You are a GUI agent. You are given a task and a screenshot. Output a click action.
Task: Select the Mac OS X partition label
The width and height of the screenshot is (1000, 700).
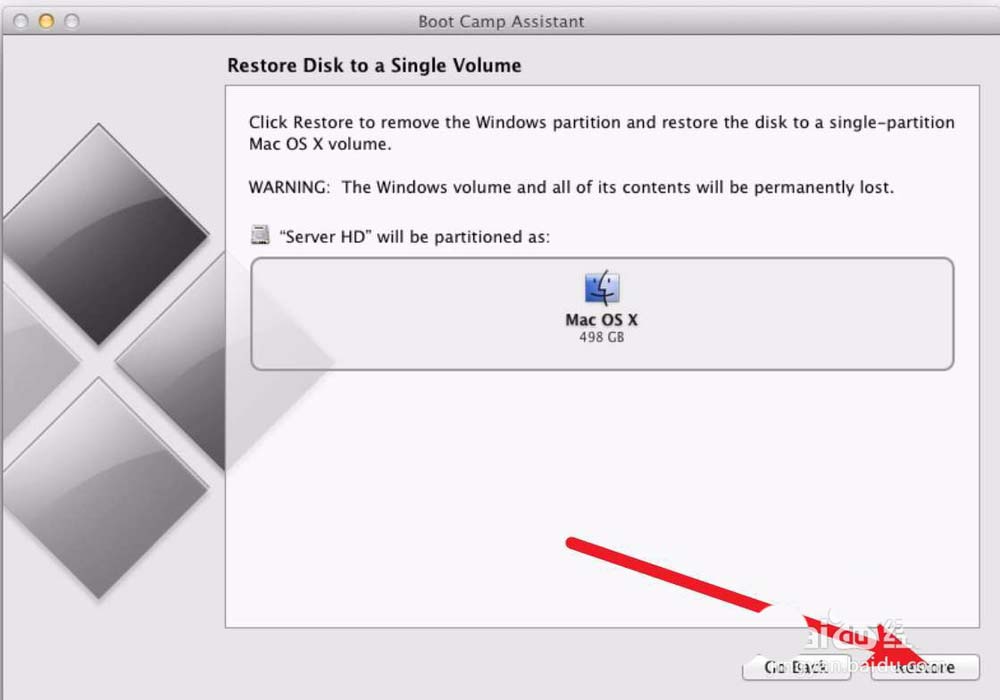601,319
